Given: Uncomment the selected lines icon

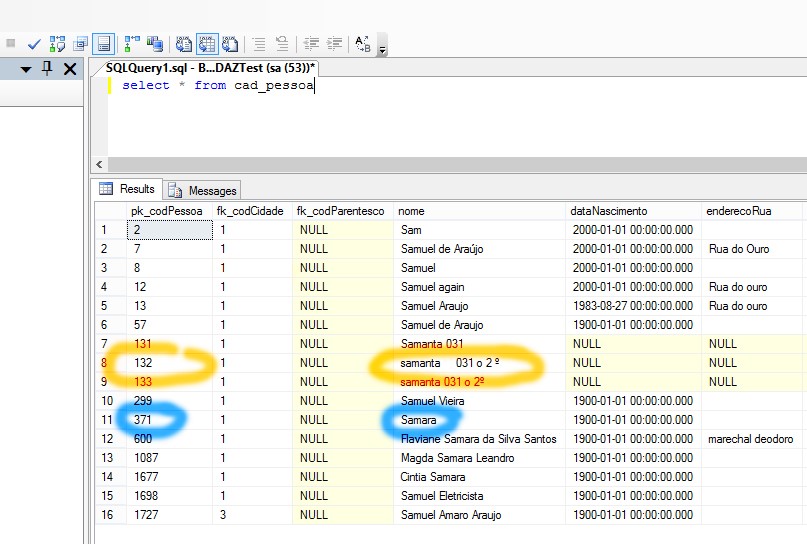Looking at the screenshot, I should (282, 44).
